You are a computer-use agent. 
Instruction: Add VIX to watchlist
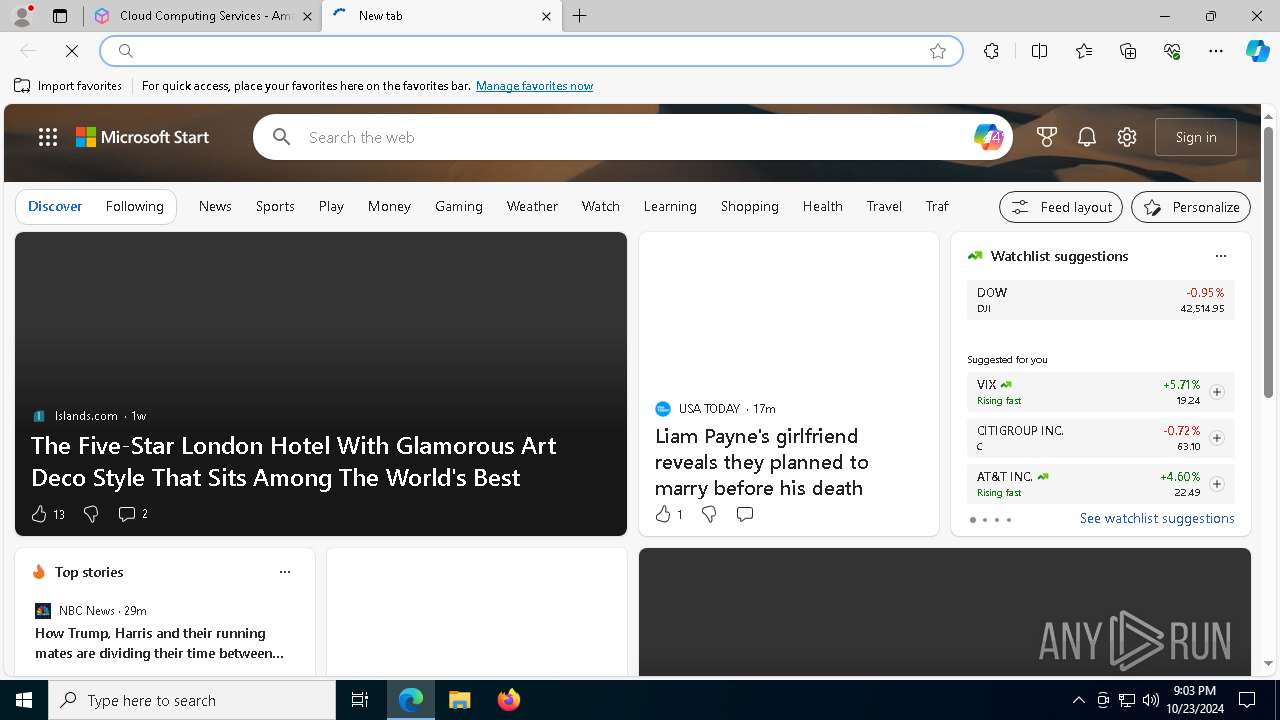[x=1216, y=392]
